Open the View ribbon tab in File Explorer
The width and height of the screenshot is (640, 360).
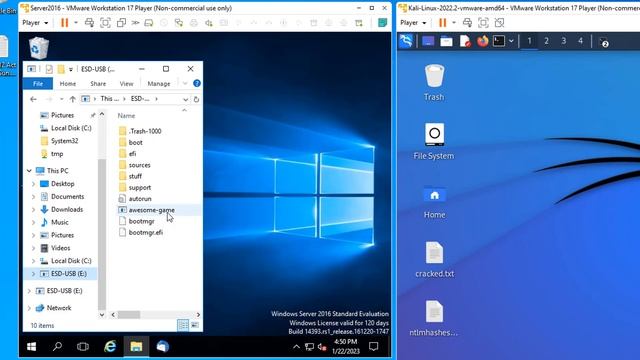point(127,83)
